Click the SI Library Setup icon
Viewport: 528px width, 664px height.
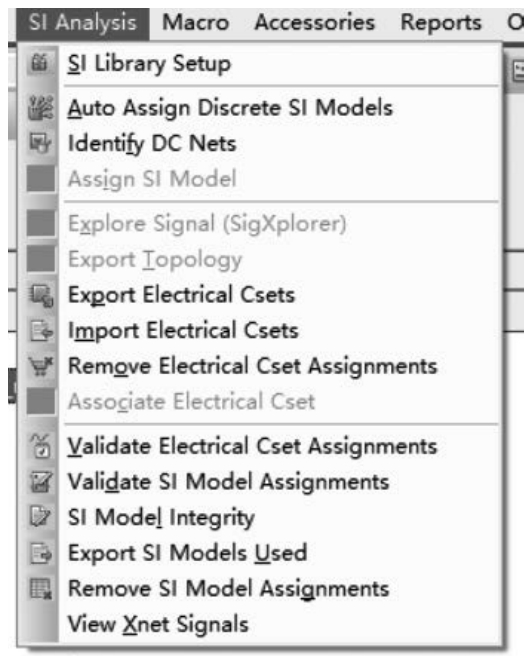(41, 64)
